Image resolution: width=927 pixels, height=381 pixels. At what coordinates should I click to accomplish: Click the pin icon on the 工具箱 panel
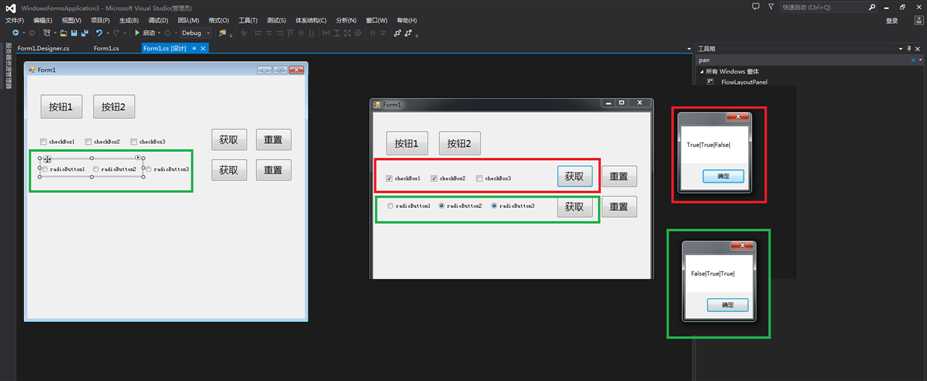[909, 49]
